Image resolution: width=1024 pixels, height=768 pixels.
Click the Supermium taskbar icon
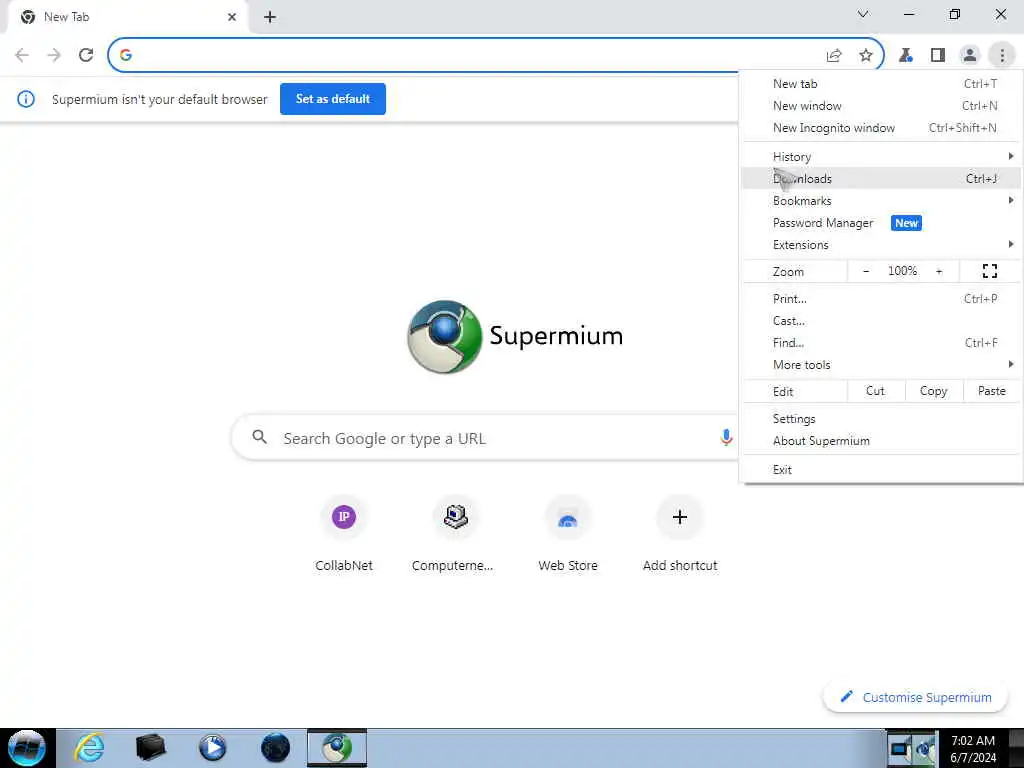click(x=337, y=748)
